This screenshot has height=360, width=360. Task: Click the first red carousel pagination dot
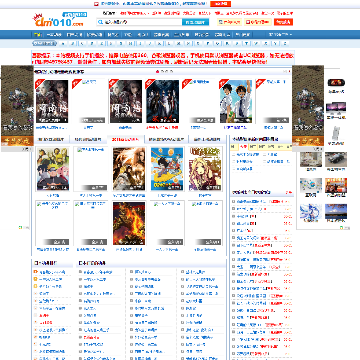pos(157,71)
